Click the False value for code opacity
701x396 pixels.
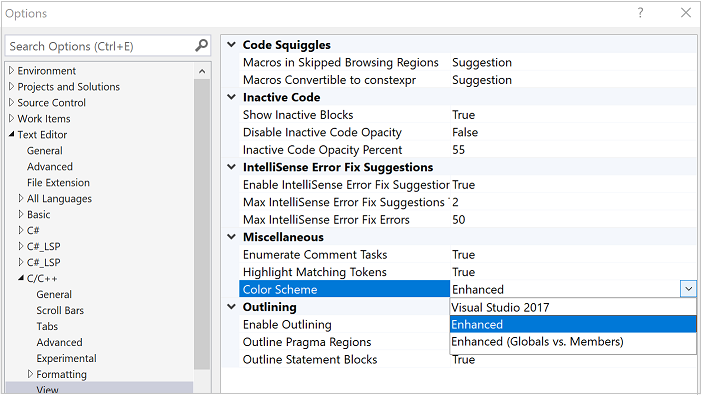tap(465, 132)
